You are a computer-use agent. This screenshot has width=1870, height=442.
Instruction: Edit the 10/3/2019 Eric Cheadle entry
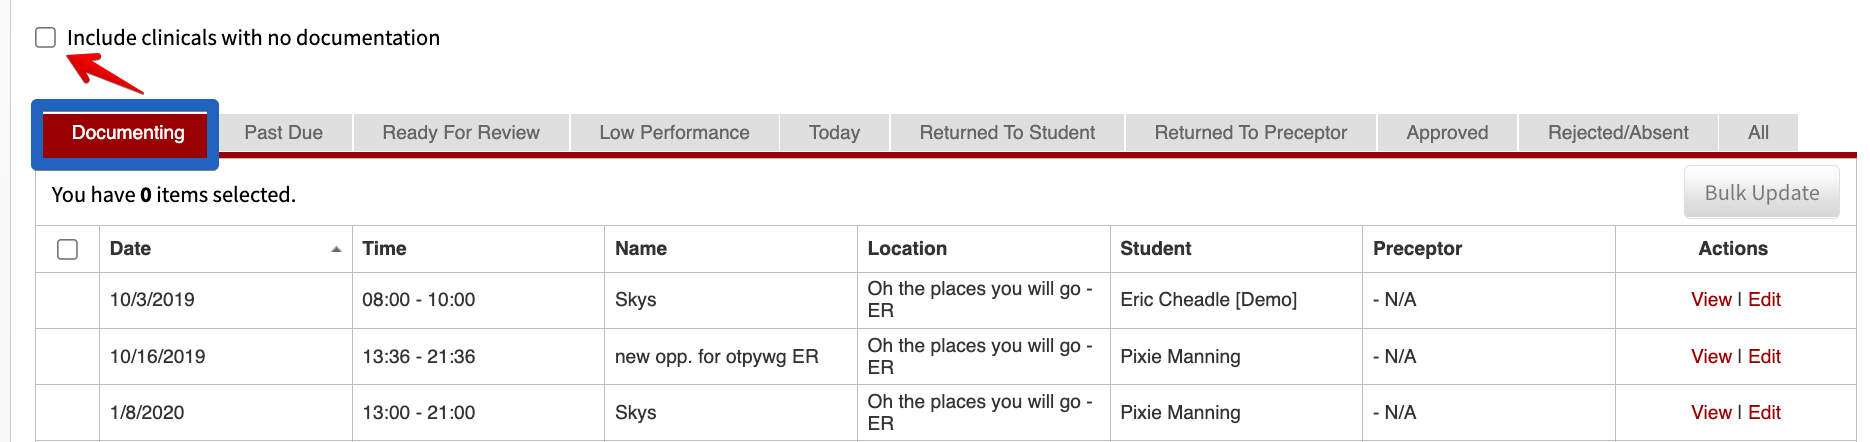pos(1764,300)
